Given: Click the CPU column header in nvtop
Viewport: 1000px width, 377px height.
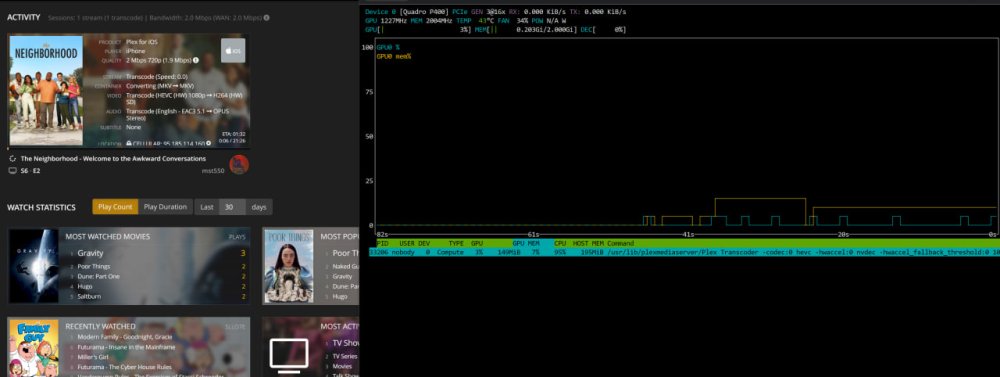Looking at the screenshot, I should click(560, 243).
